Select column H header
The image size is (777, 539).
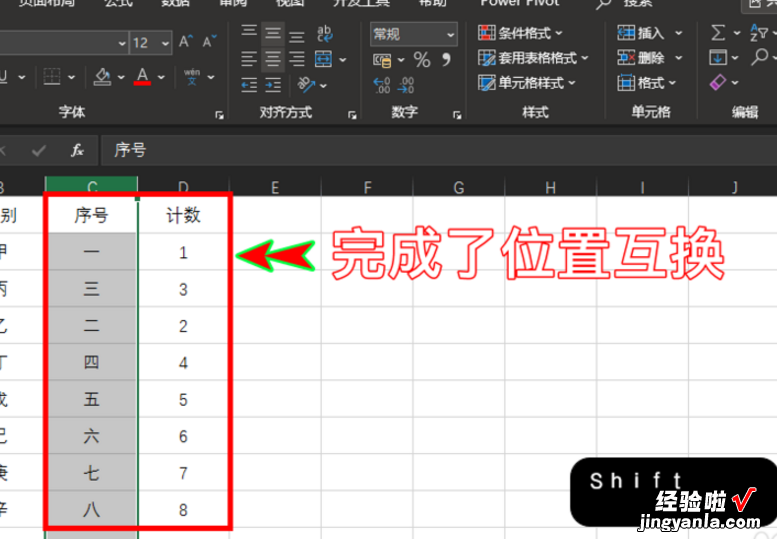coord(551,187)
